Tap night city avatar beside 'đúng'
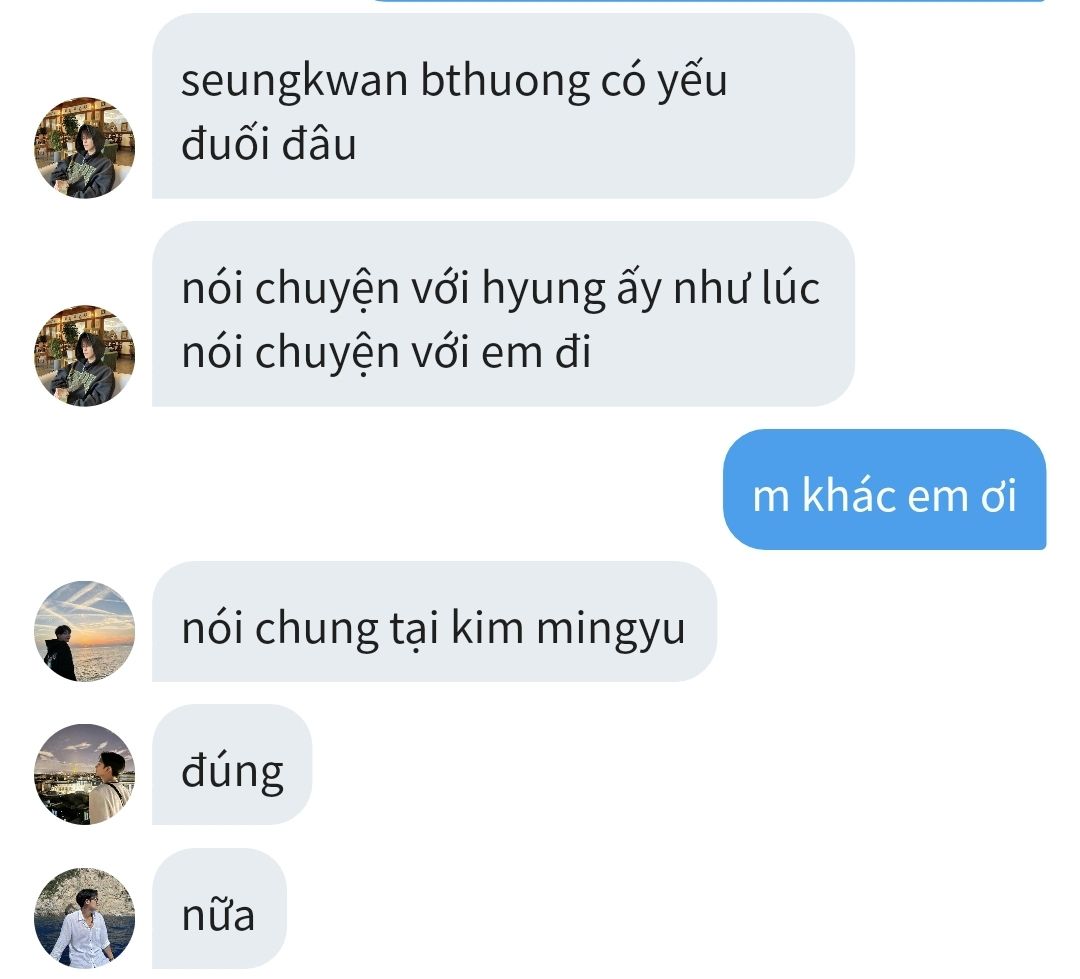The width and height of the screenshot is (1080, 979). pyautogui.click(x=84, y=774)
